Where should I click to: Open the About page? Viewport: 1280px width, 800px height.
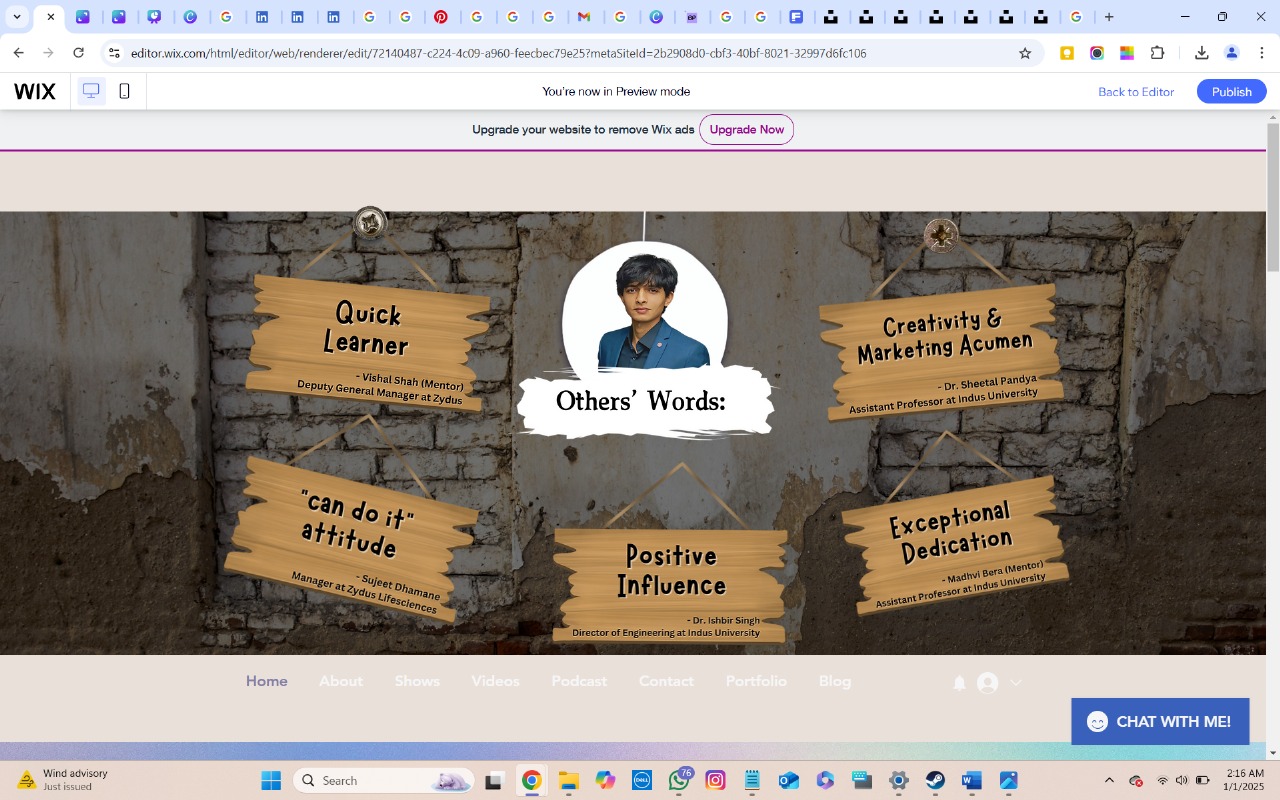pyautogui.click(x=341, y=681)
